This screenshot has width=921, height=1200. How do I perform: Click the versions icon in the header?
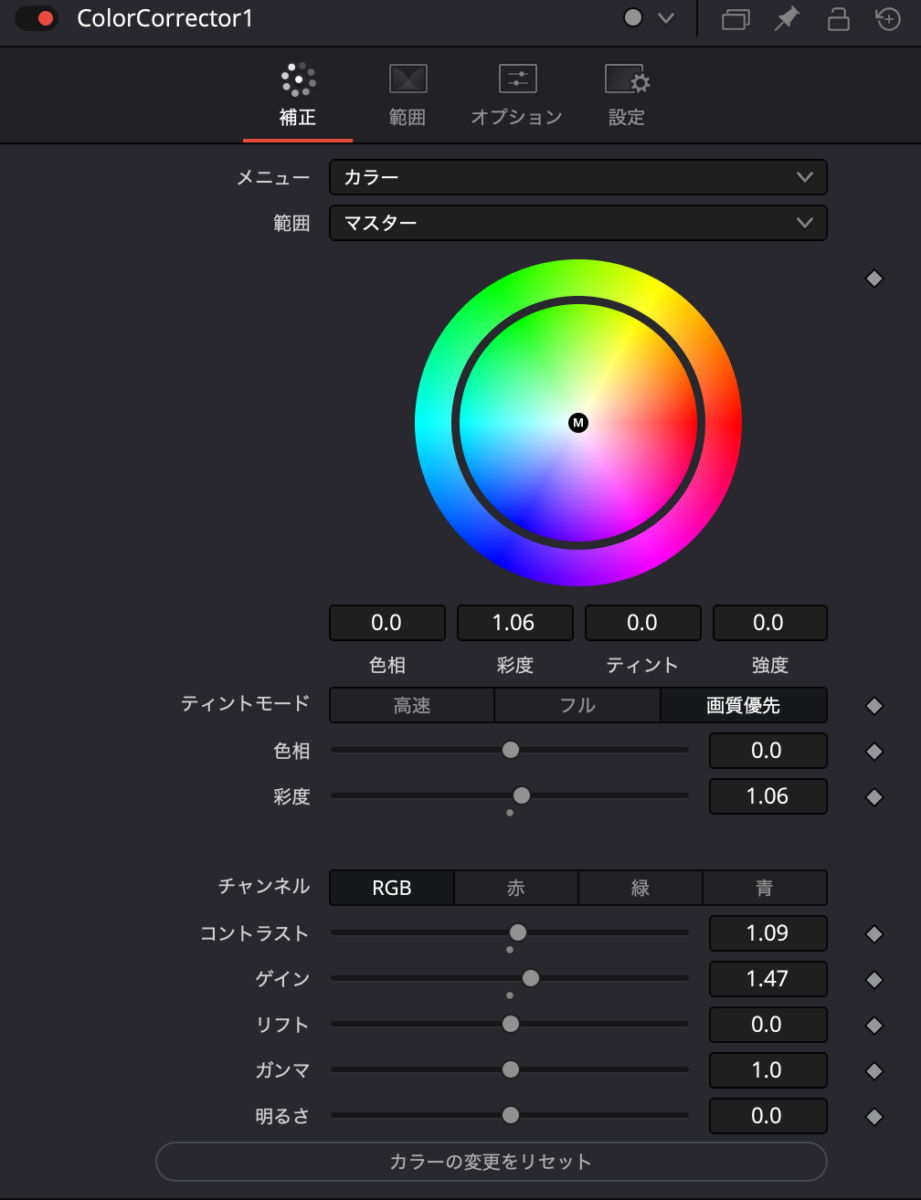click(x=736, y=19)
